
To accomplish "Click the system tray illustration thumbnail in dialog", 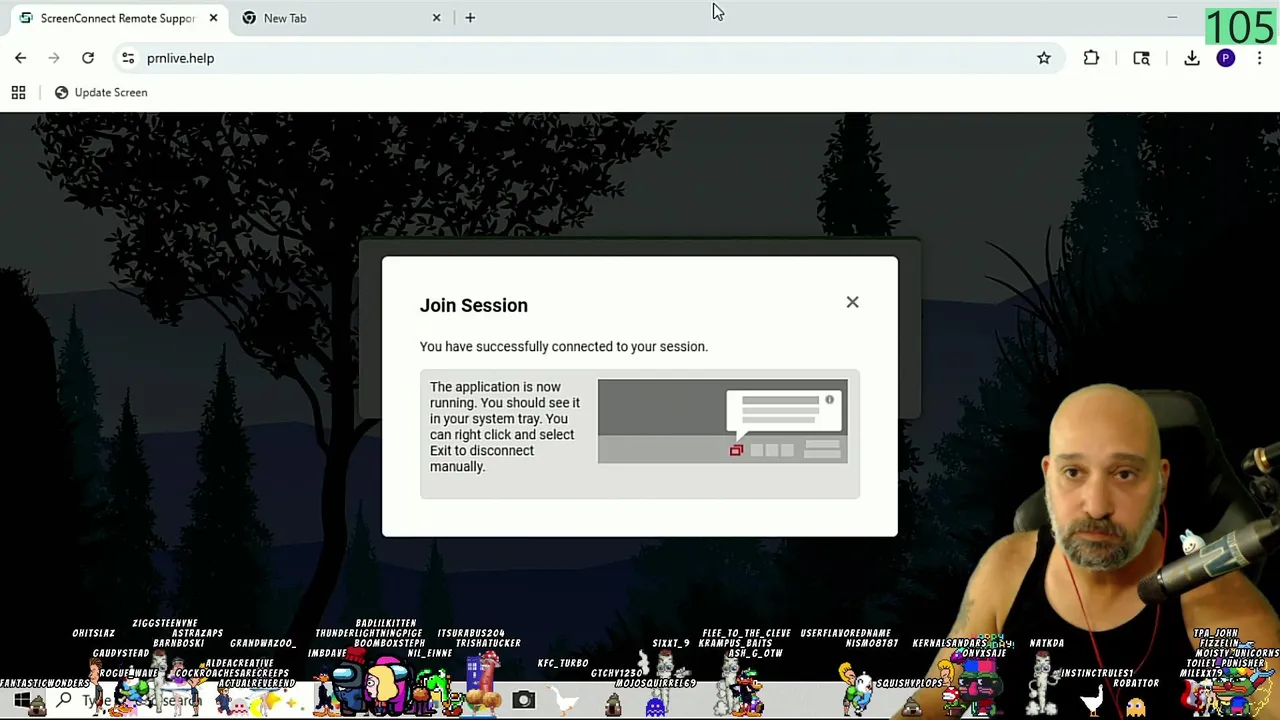I will (x=722, y=421).
